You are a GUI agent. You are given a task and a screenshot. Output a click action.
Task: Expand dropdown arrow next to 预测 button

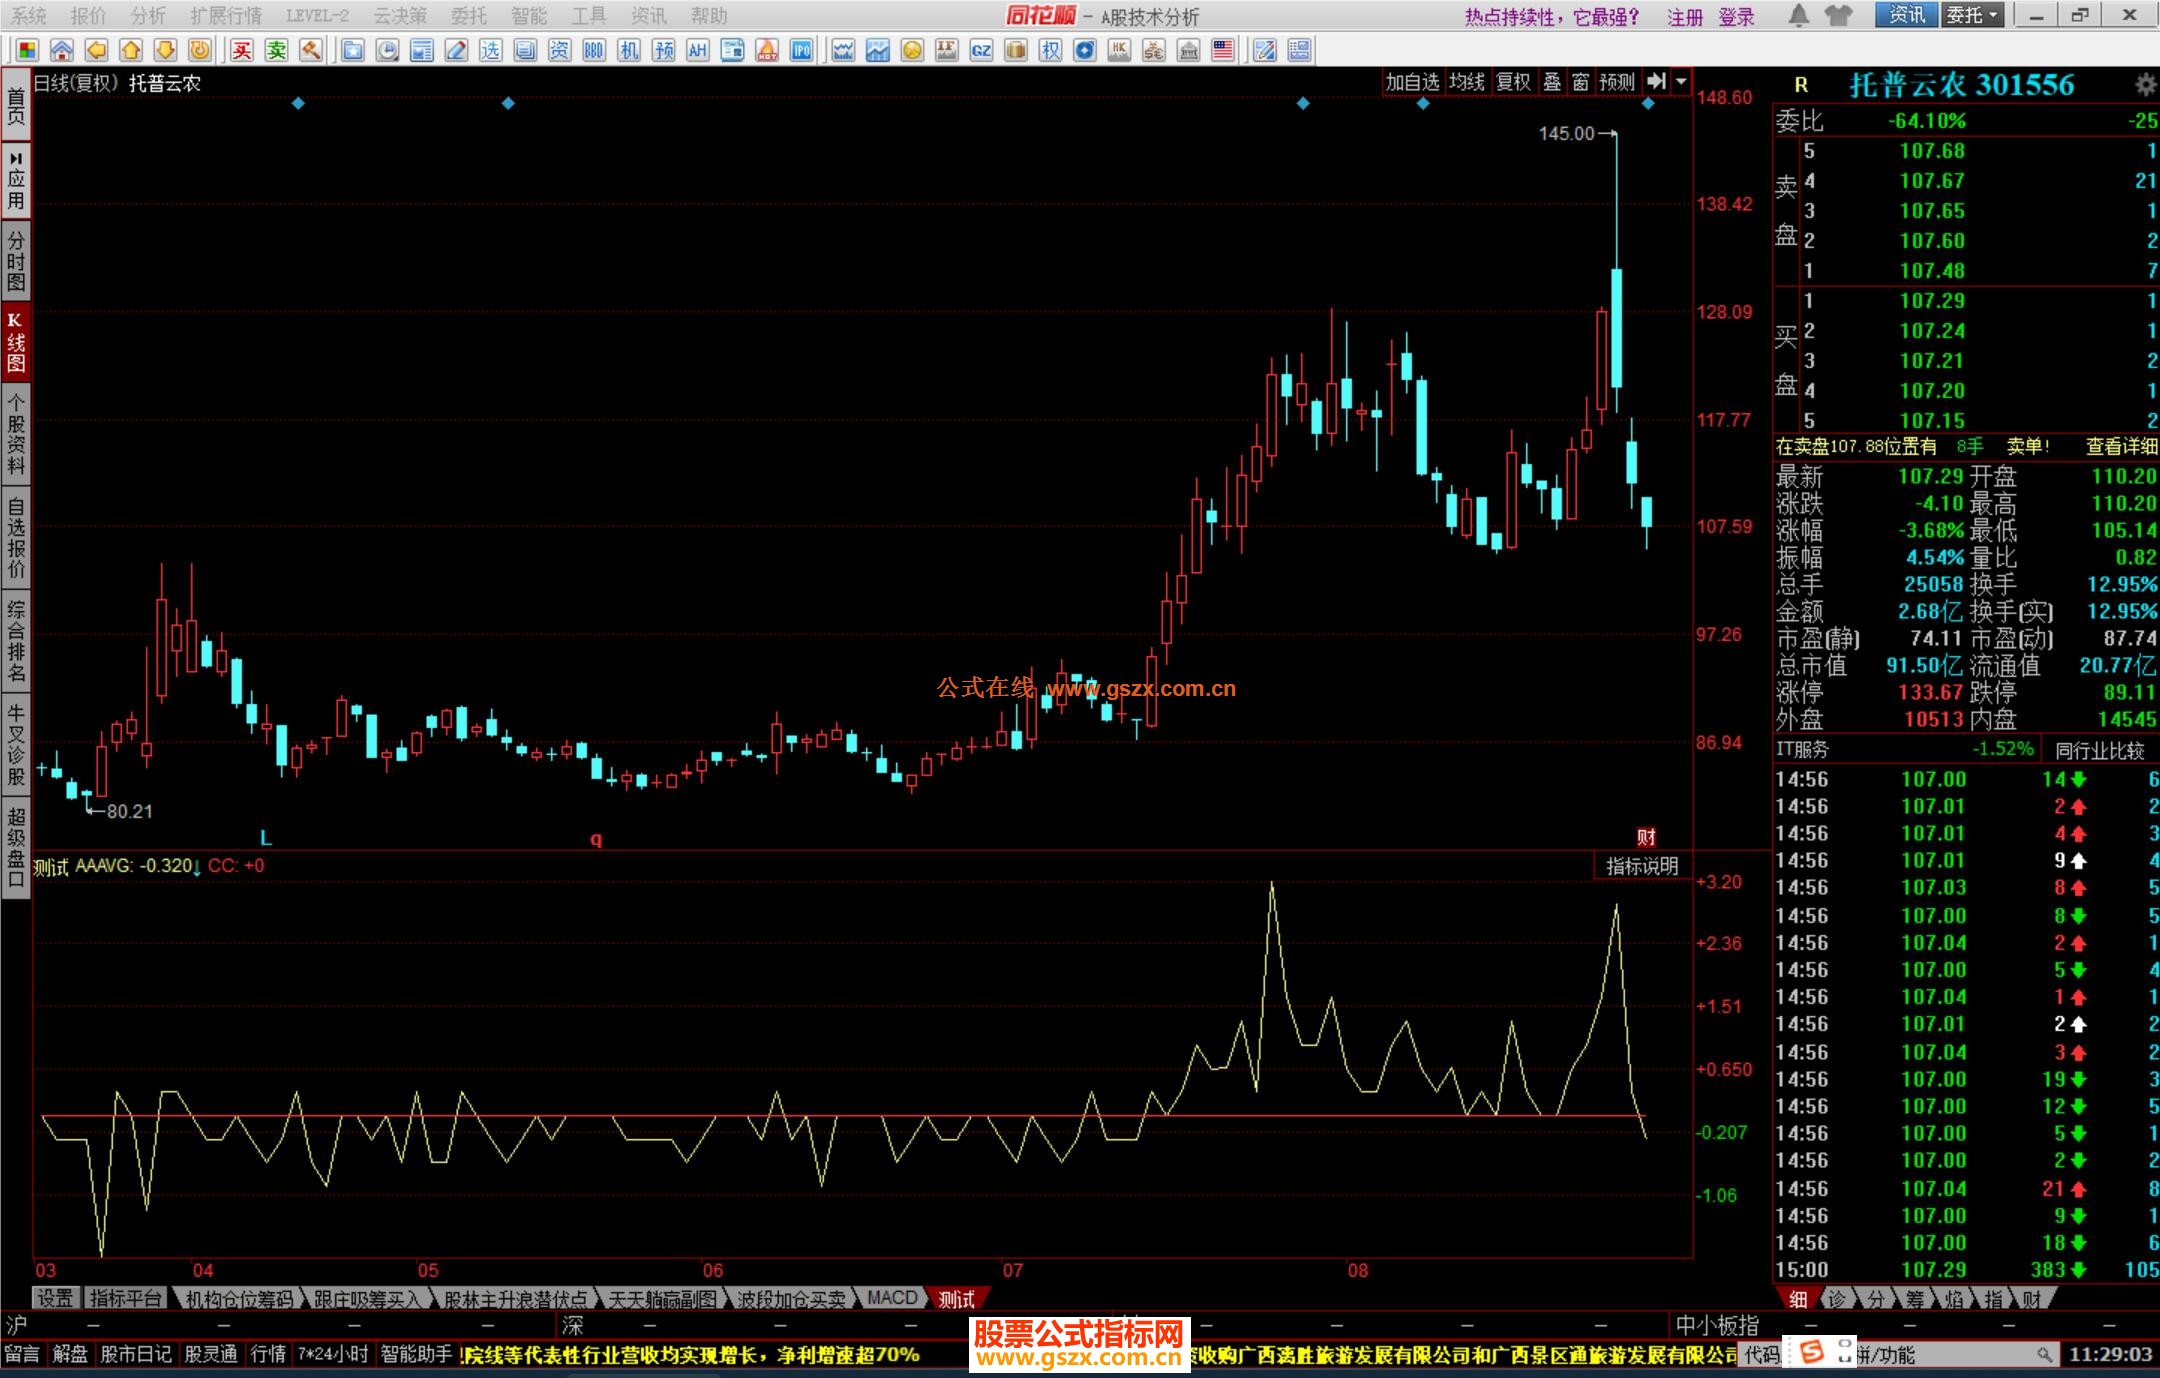click(1681, 82)
